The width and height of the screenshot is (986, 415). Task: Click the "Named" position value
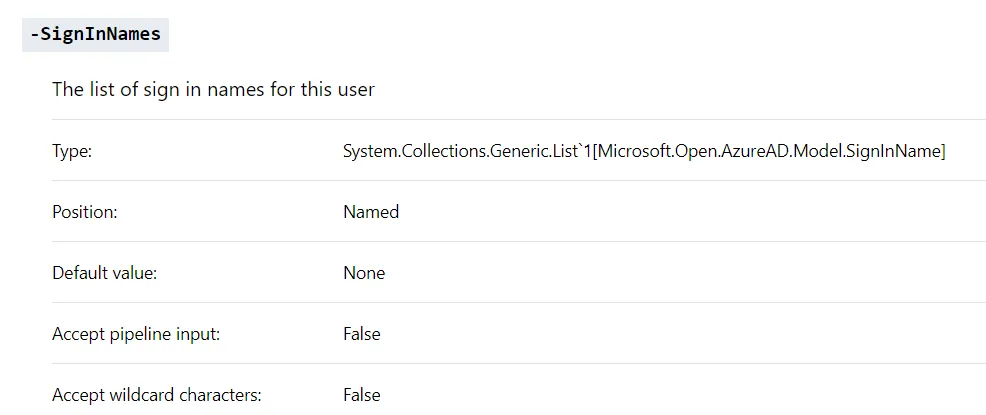(x=371, y=212)
